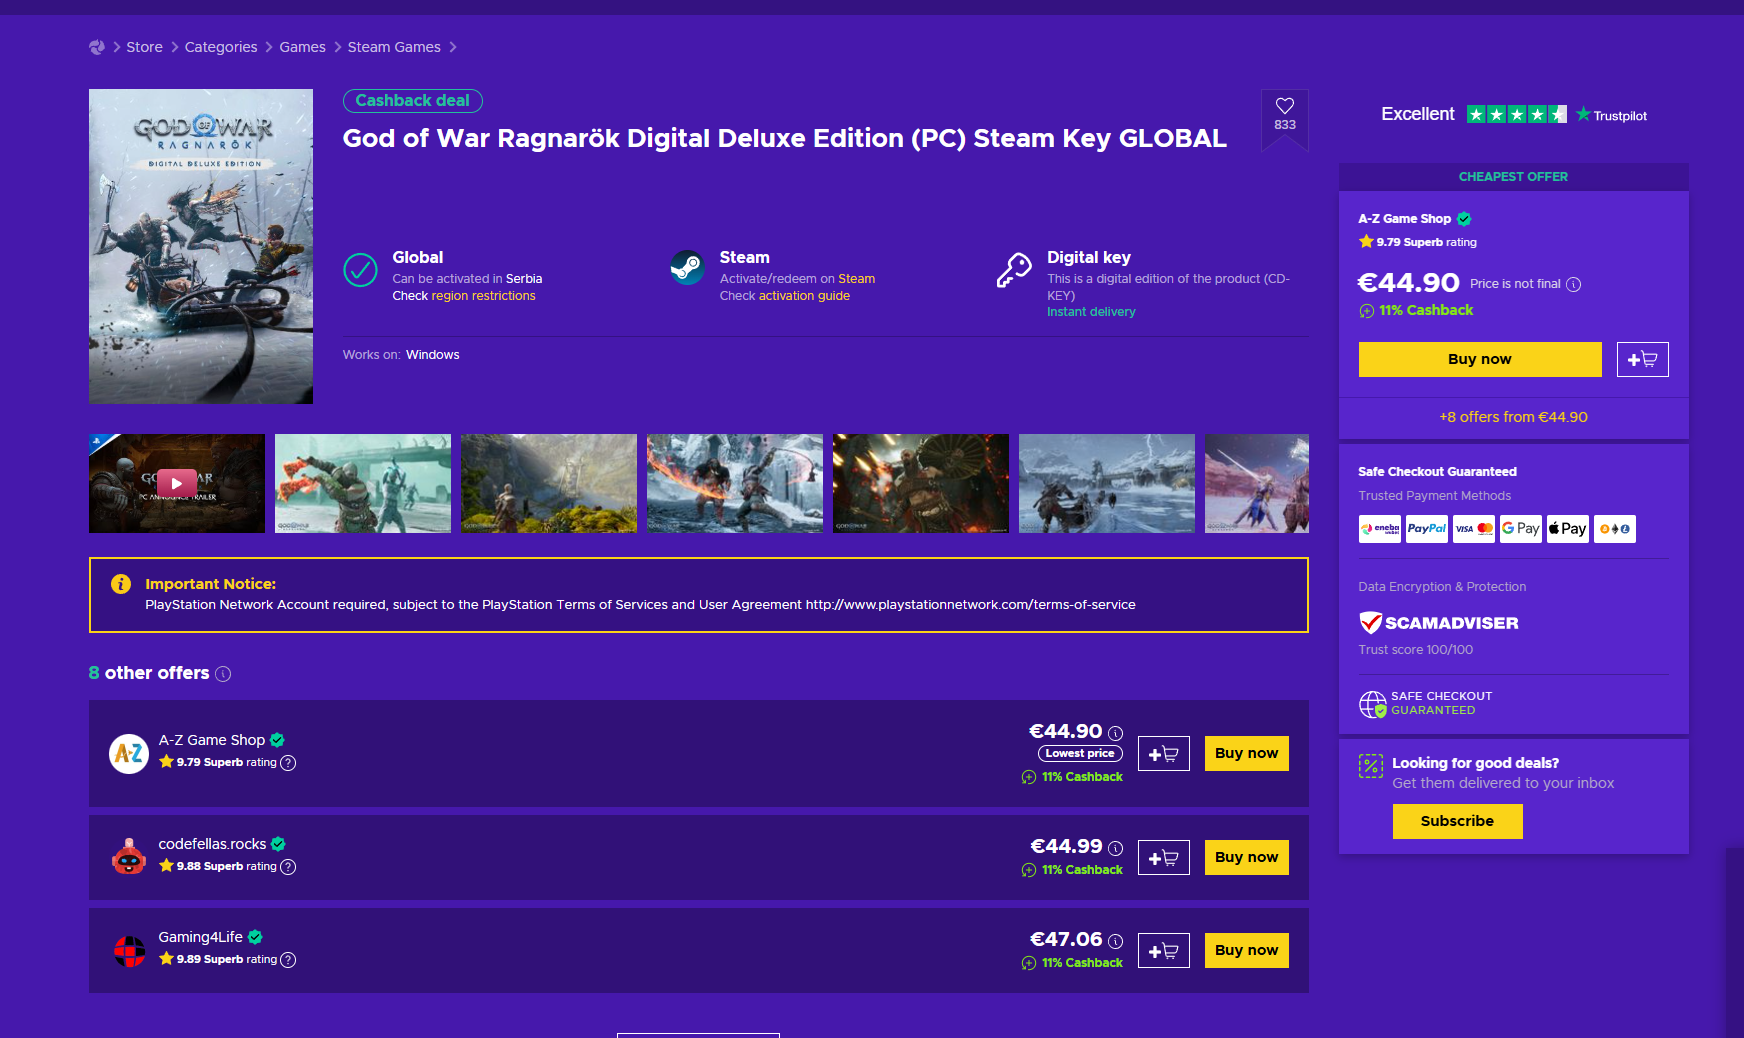Click the Eneba home breadcrumb icon
This screenshot has height=1038, width=1744.
(97, 47)
